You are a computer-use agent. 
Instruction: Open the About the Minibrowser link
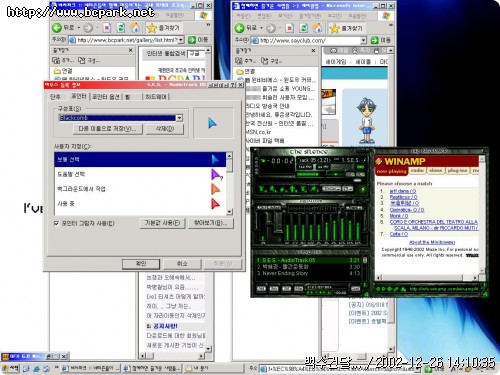(x=432, y=242)
